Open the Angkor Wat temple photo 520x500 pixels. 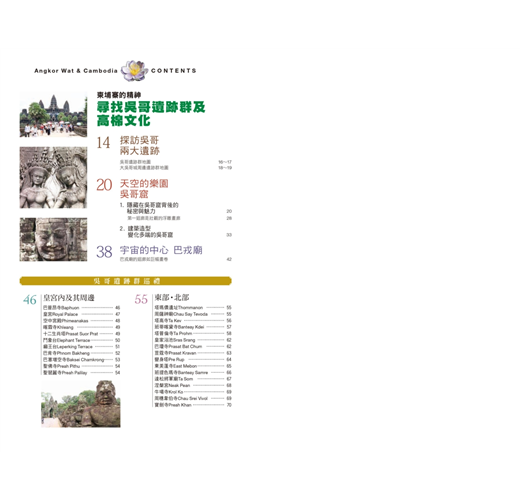tap(53, 115)
